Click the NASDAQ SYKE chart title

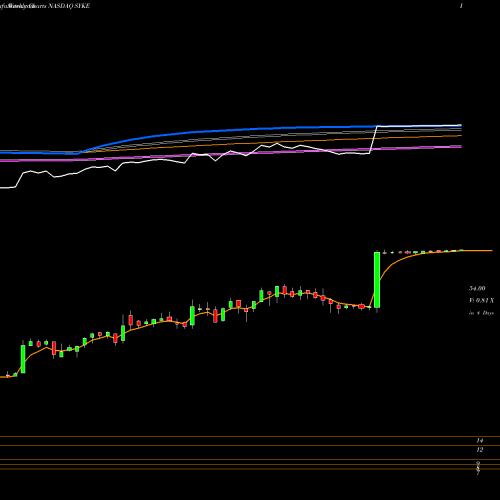tap(69, 6)
